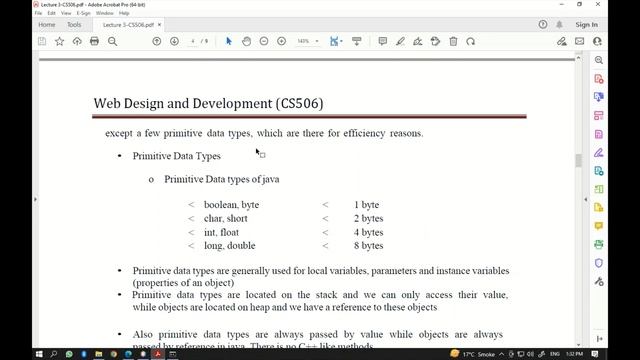Open File Explorer from the taskbar
The height and width of the screenshot is (360, 640).
[99, 354]
